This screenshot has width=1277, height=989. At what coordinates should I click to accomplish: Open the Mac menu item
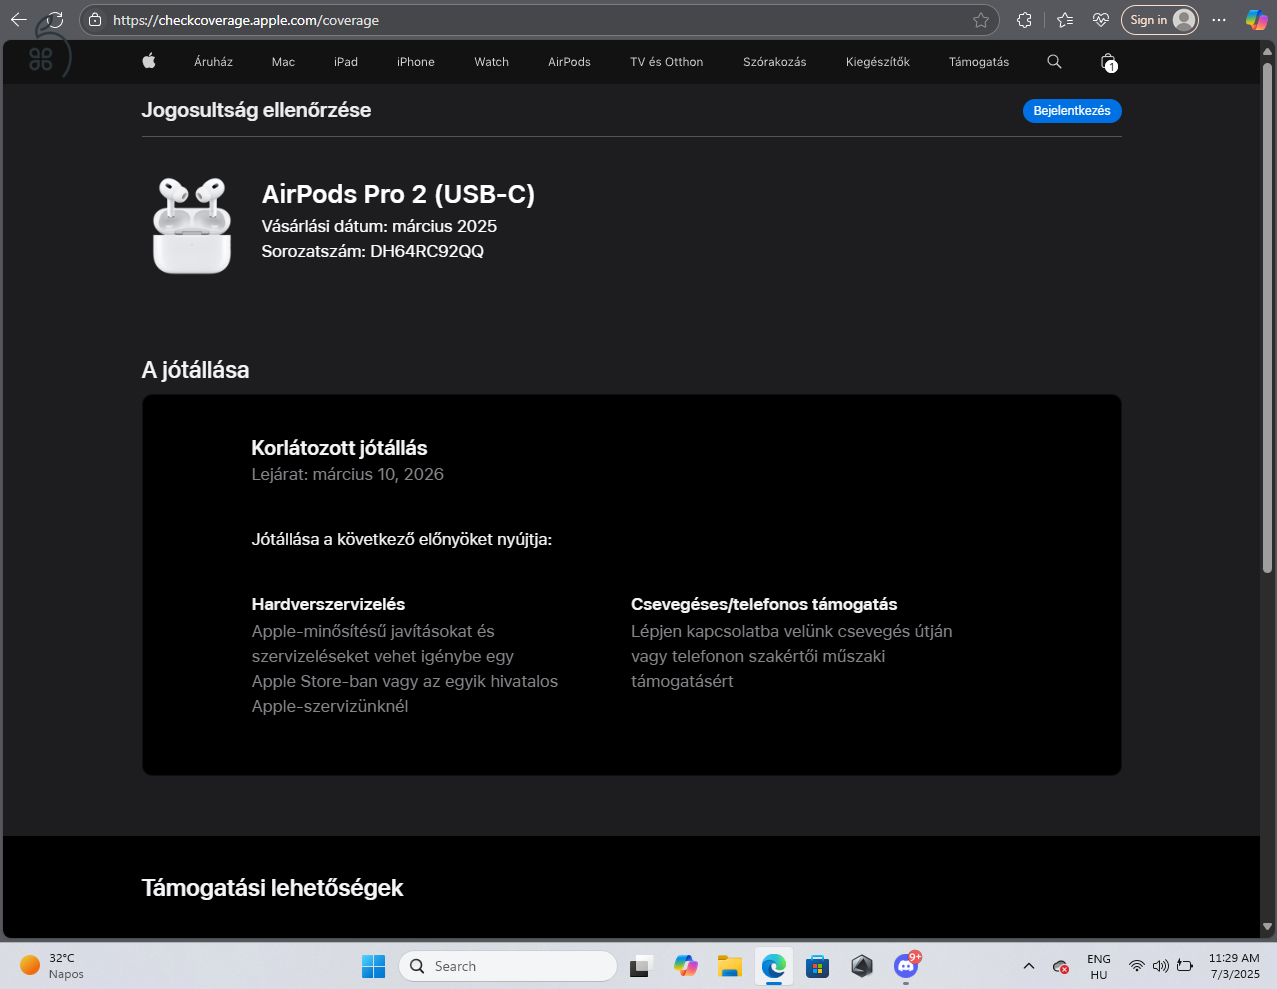283,62
